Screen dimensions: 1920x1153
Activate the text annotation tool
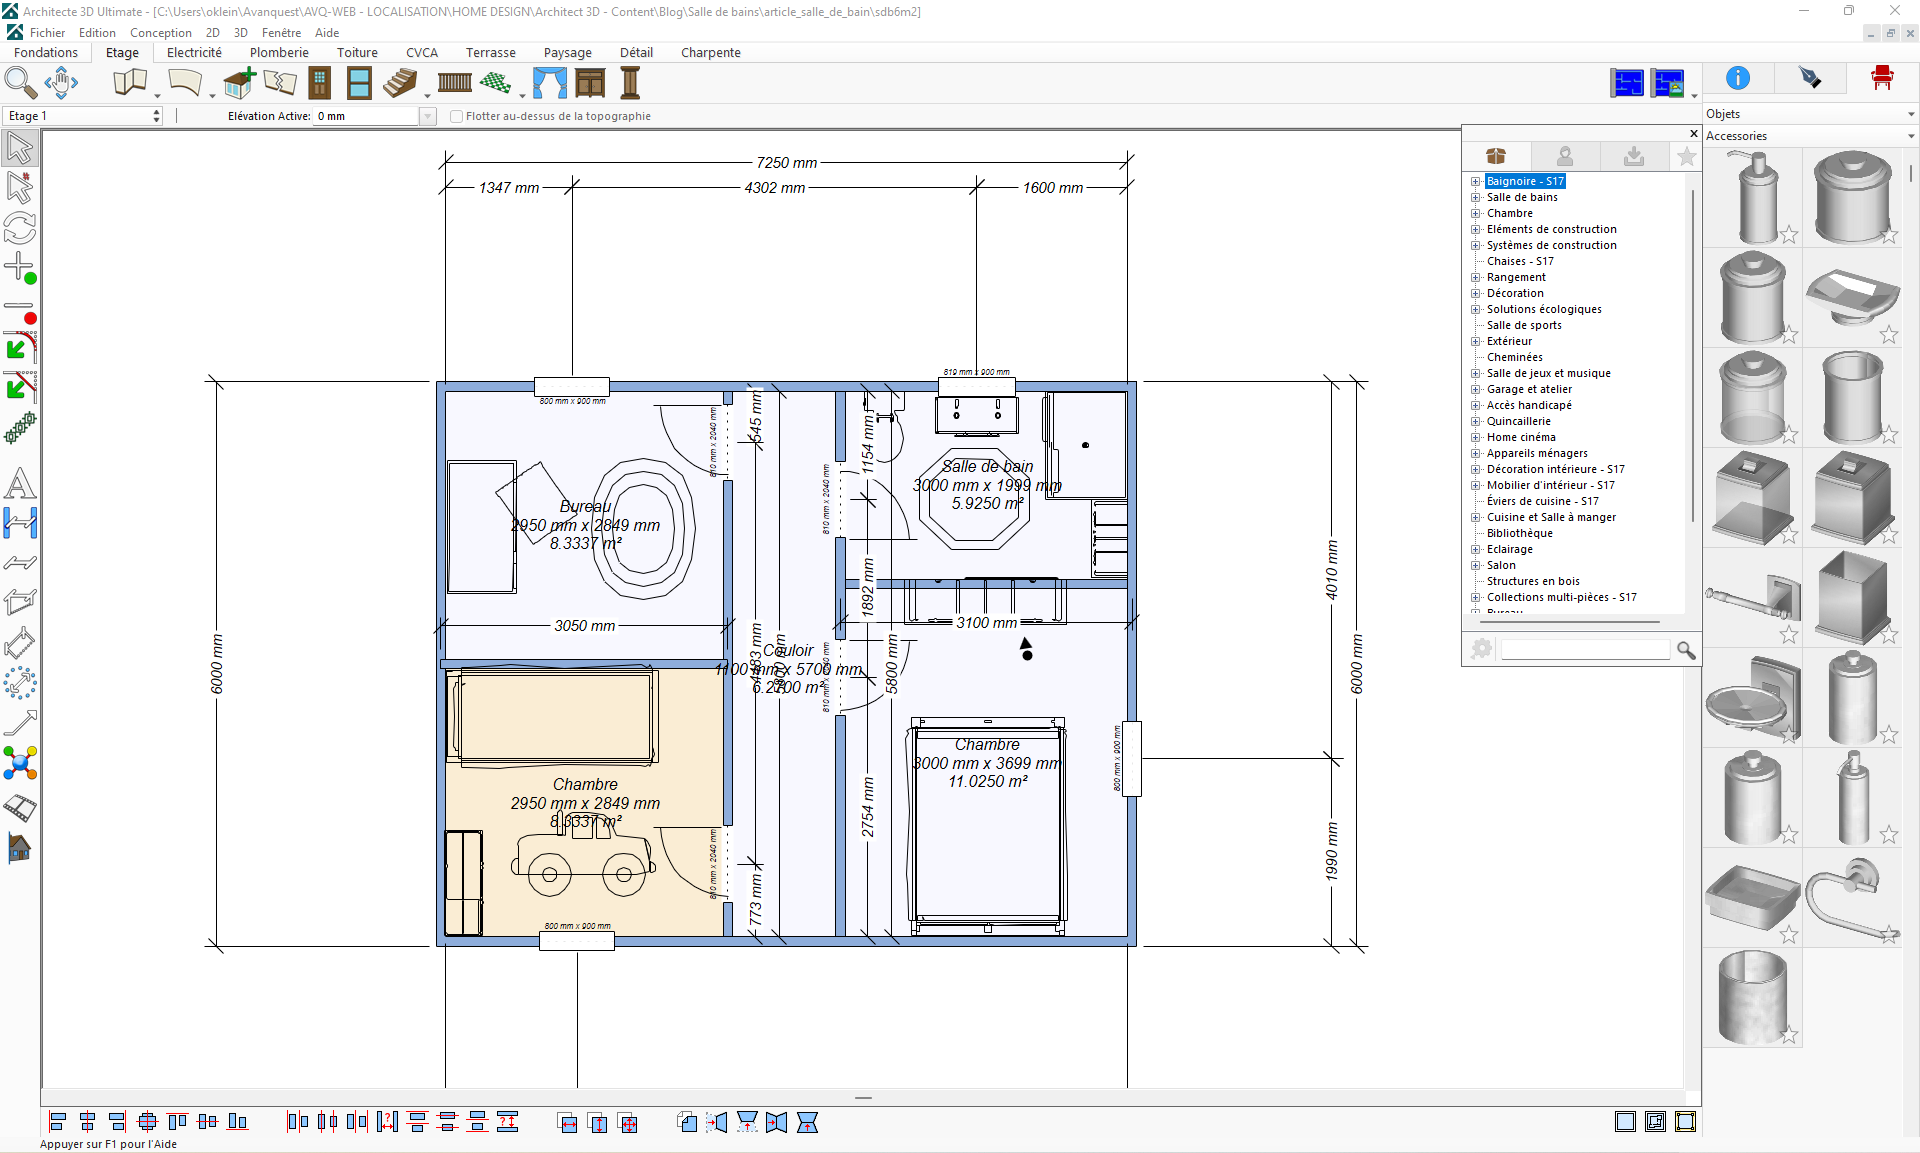point(20,484)
